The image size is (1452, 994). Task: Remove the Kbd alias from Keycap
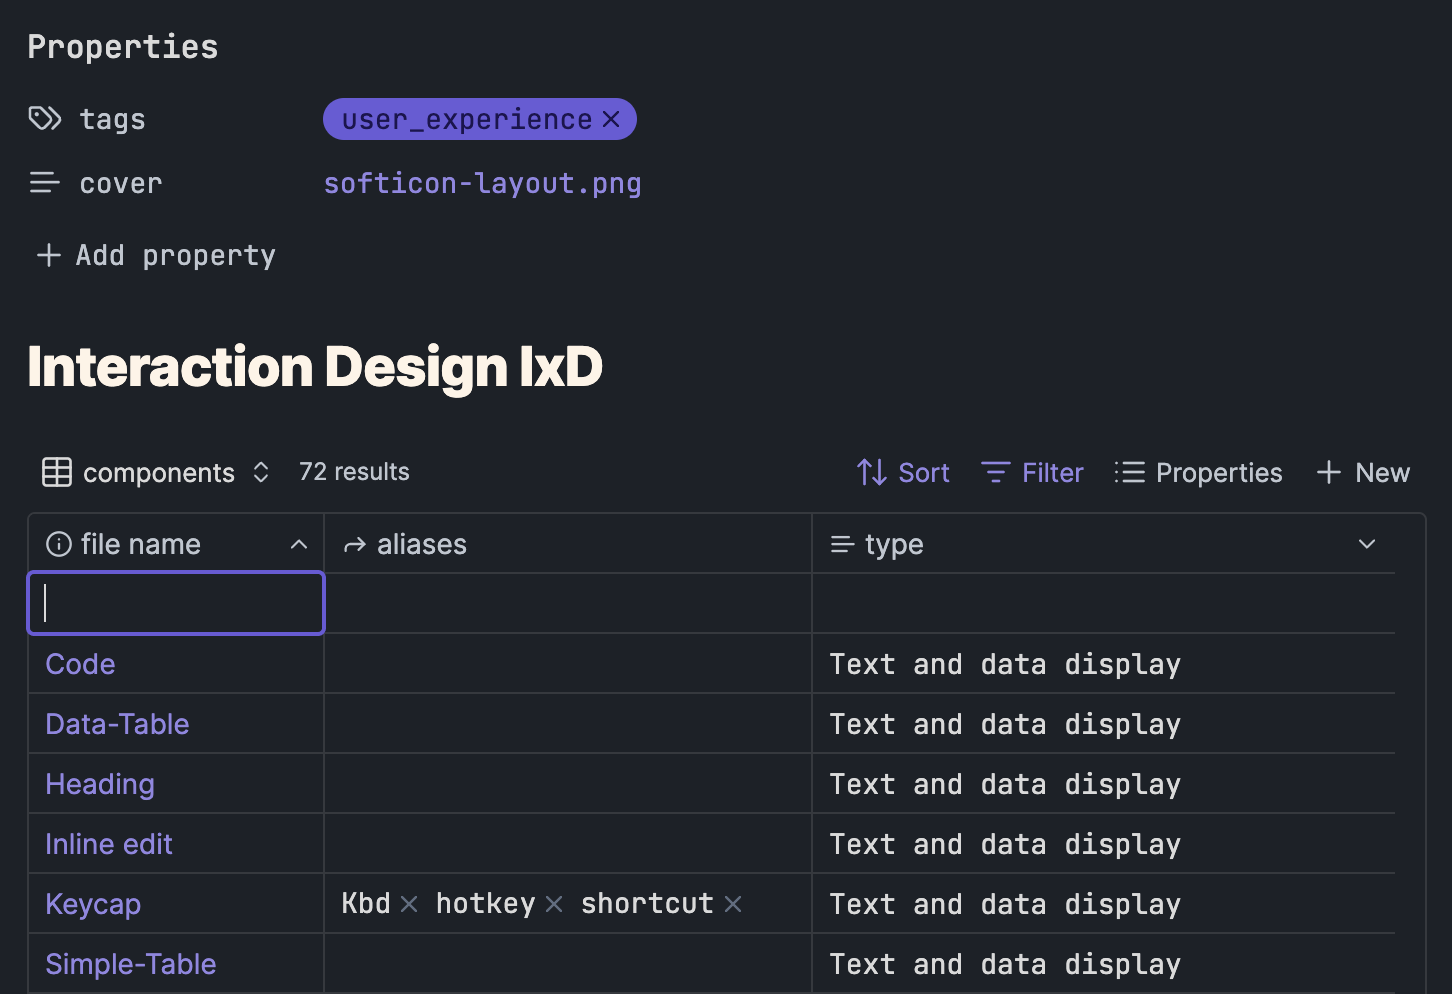[409, 905]
